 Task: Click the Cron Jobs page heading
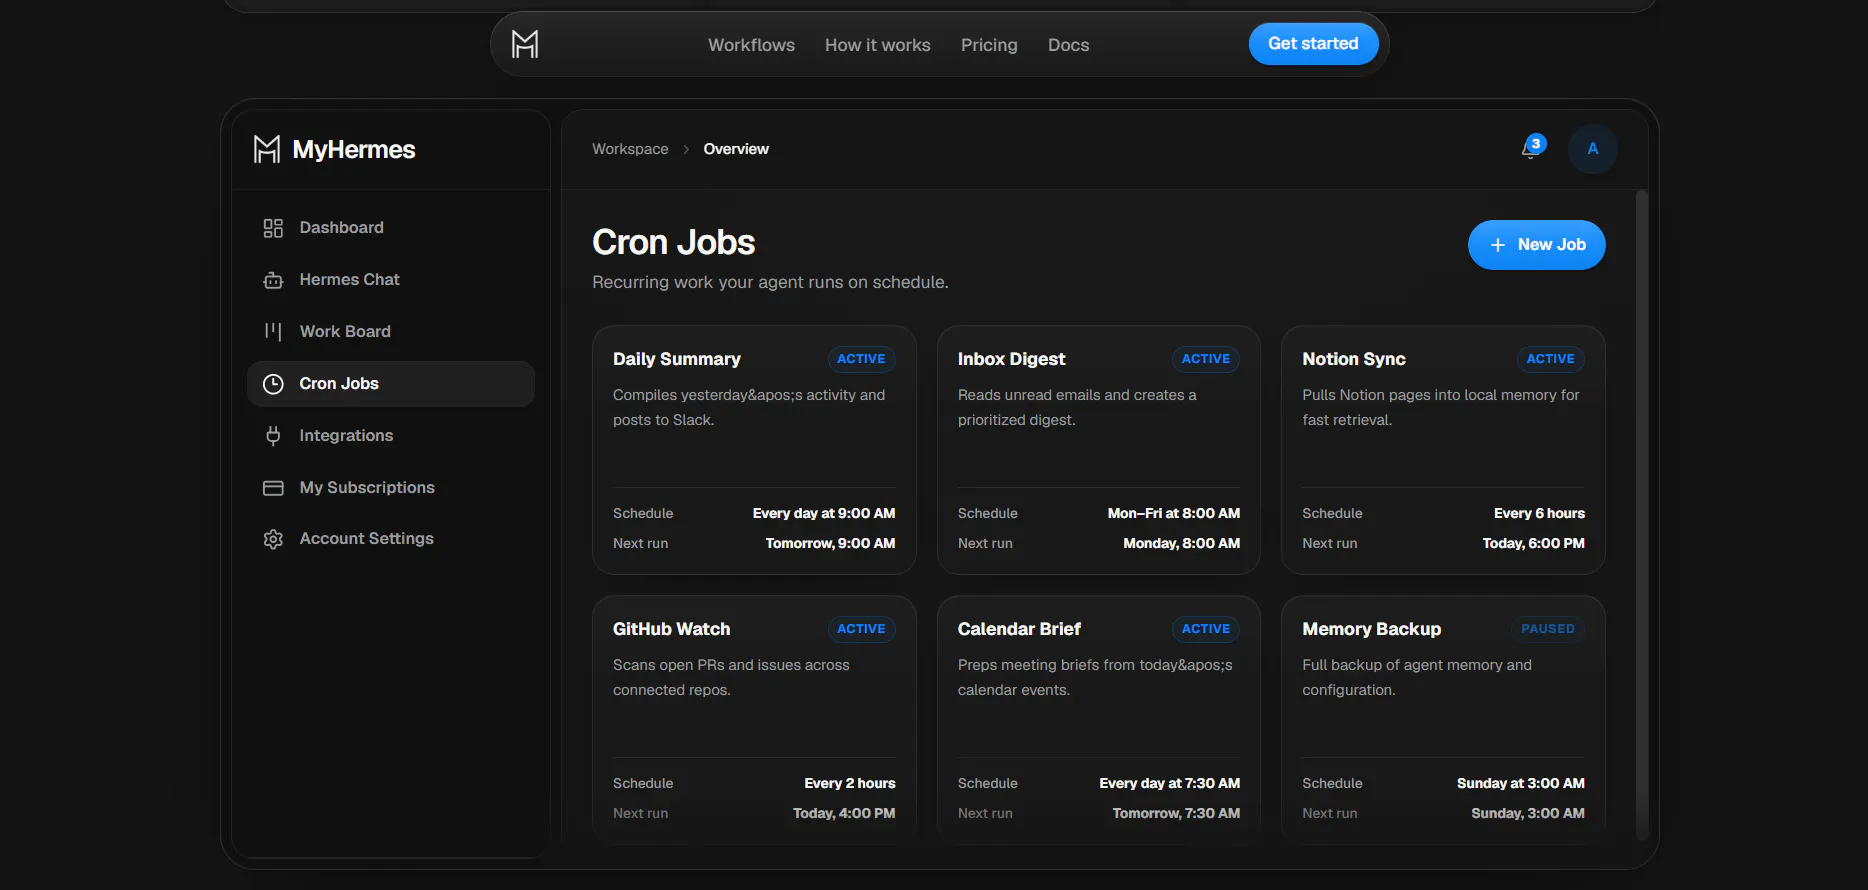pyautogui.click(x=674, y=242)
